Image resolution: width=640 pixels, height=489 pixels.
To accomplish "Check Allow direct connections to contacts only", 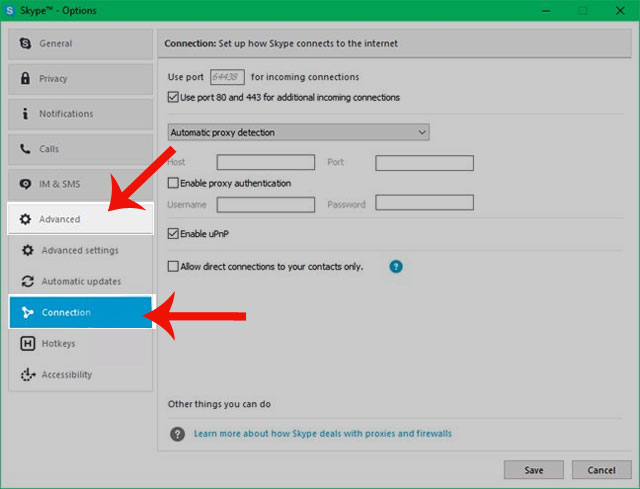I will point(173,267).
